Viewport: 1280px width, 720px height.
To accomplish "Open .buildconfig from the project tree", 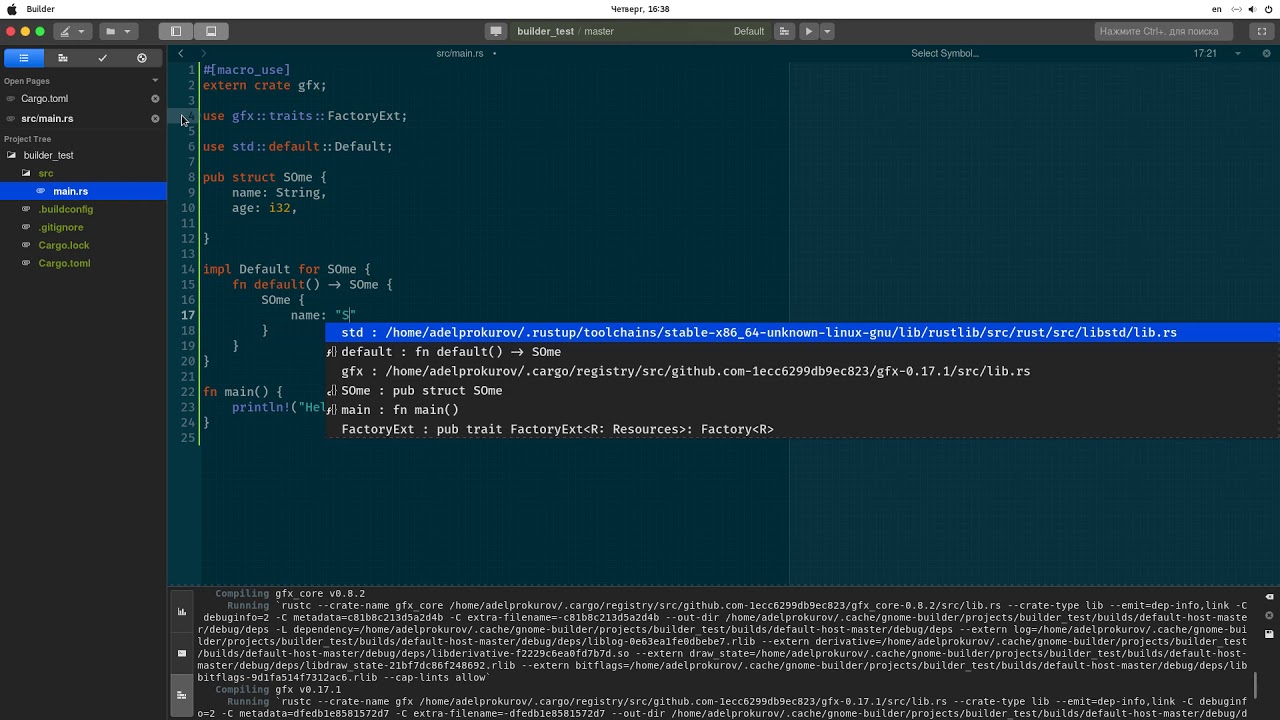I will coord(66,209).
